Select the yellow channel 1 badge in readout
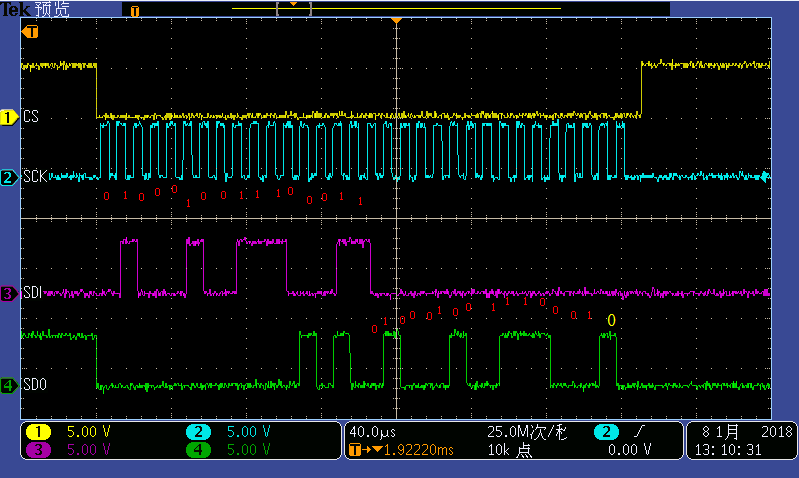 pos(38,432)
